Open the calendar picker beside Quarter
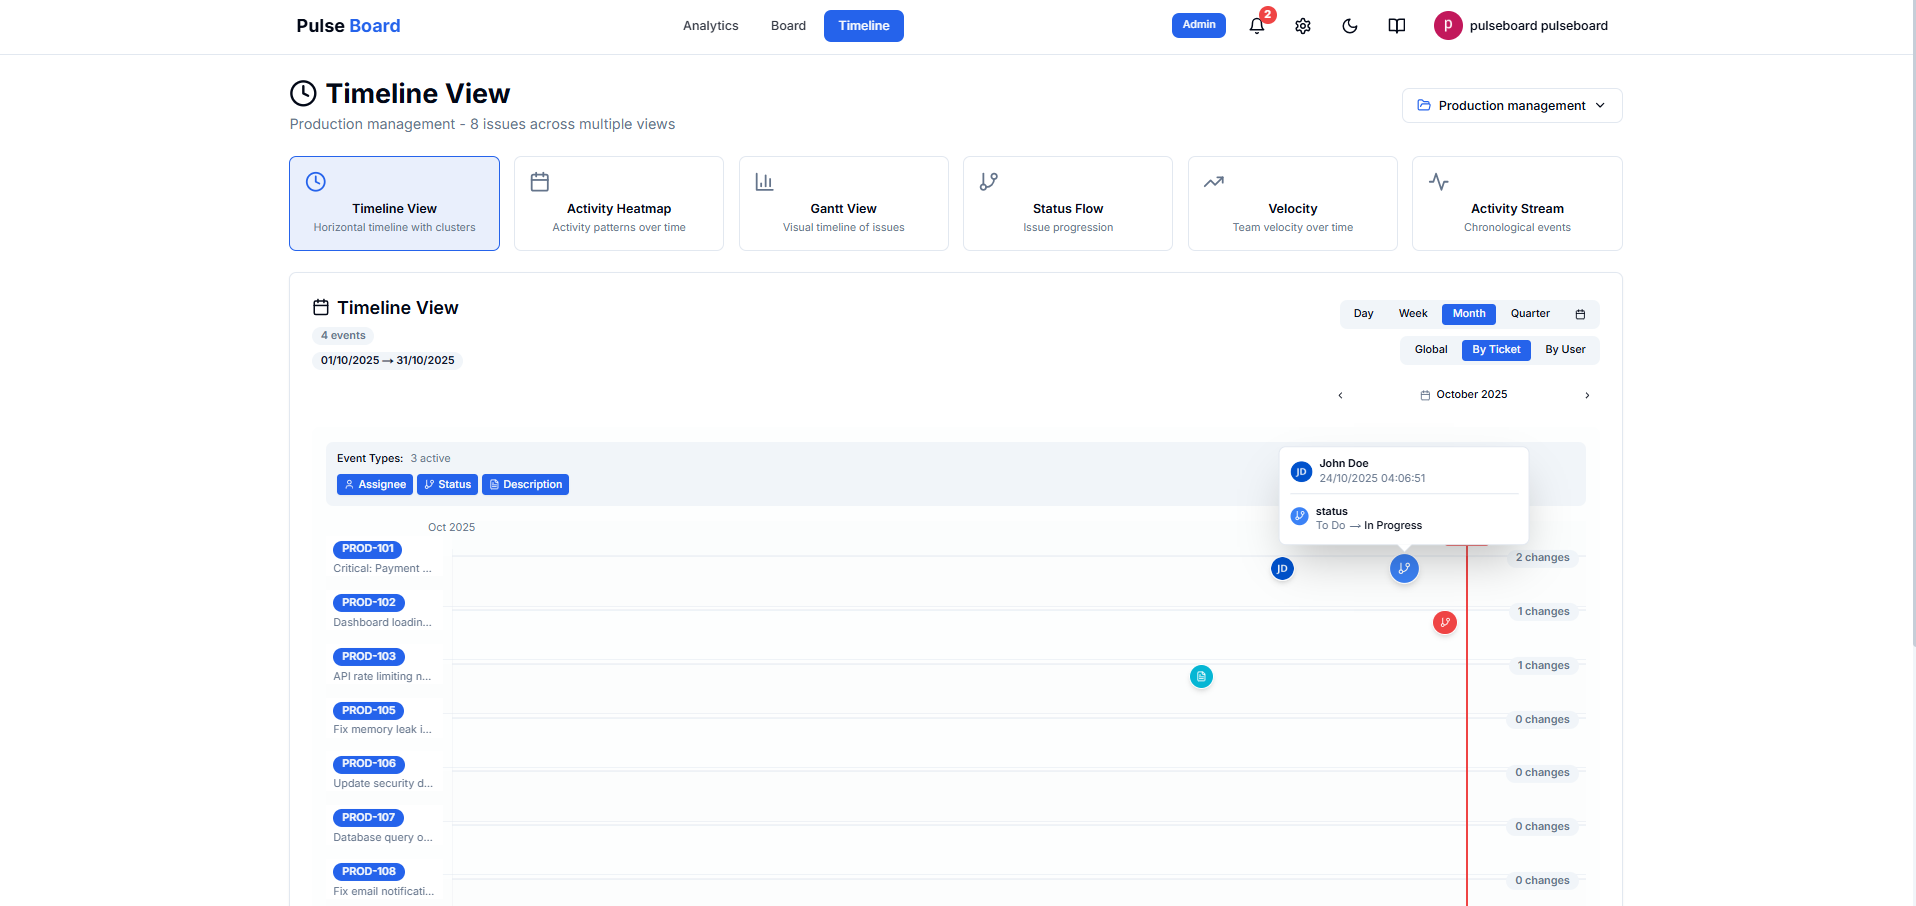The image size is (1916, 906). [1580, 314]
